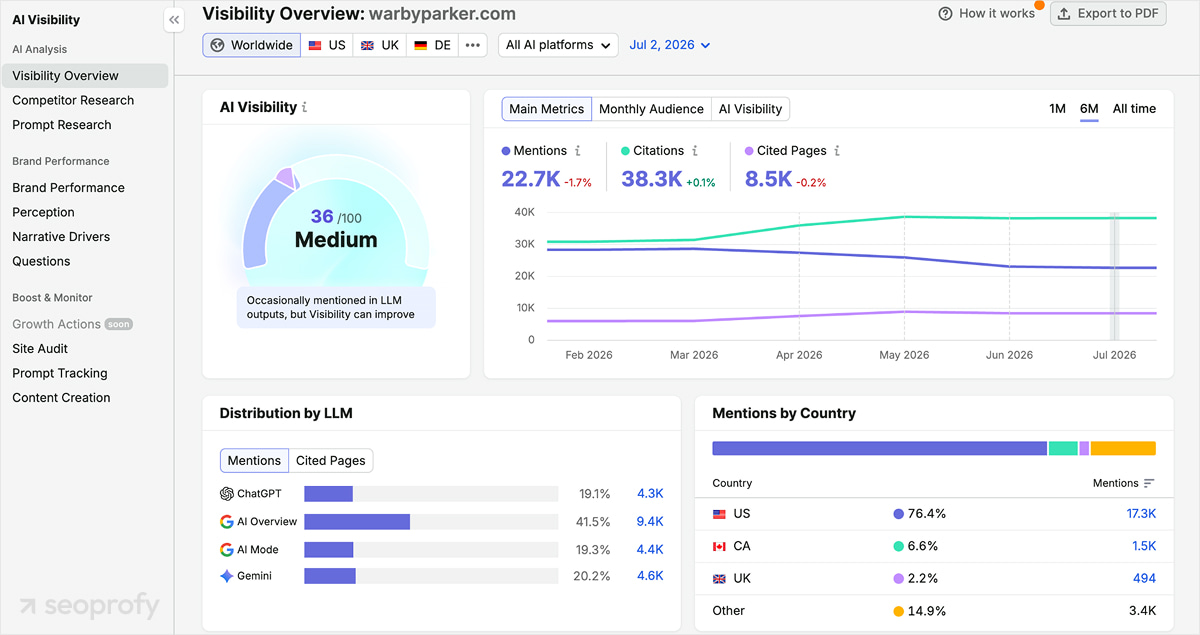
Task: Click the Cited Pages info icon
Action: (837, 151)
